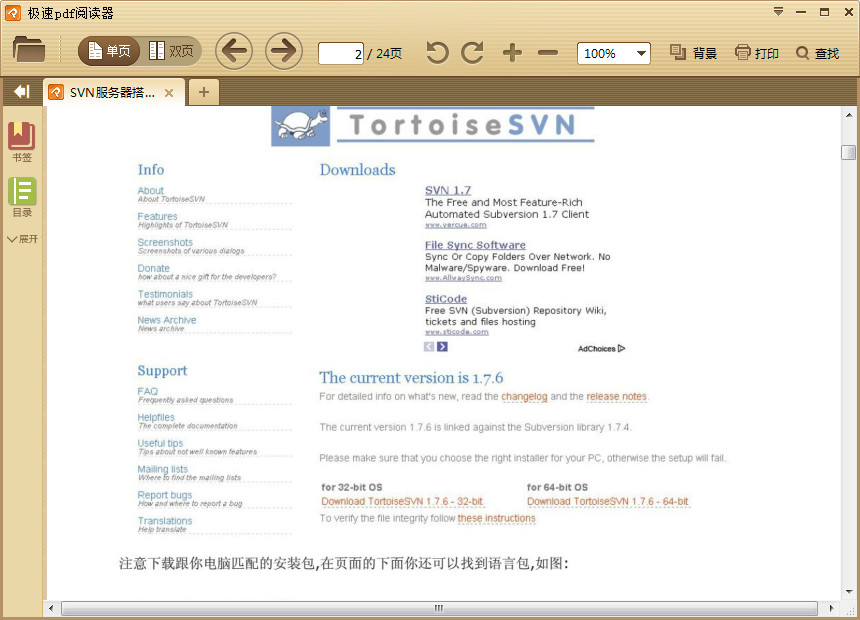Click the Useful tips link
Viewport: 860px width, 620px height.
click(x=160, y=443)
